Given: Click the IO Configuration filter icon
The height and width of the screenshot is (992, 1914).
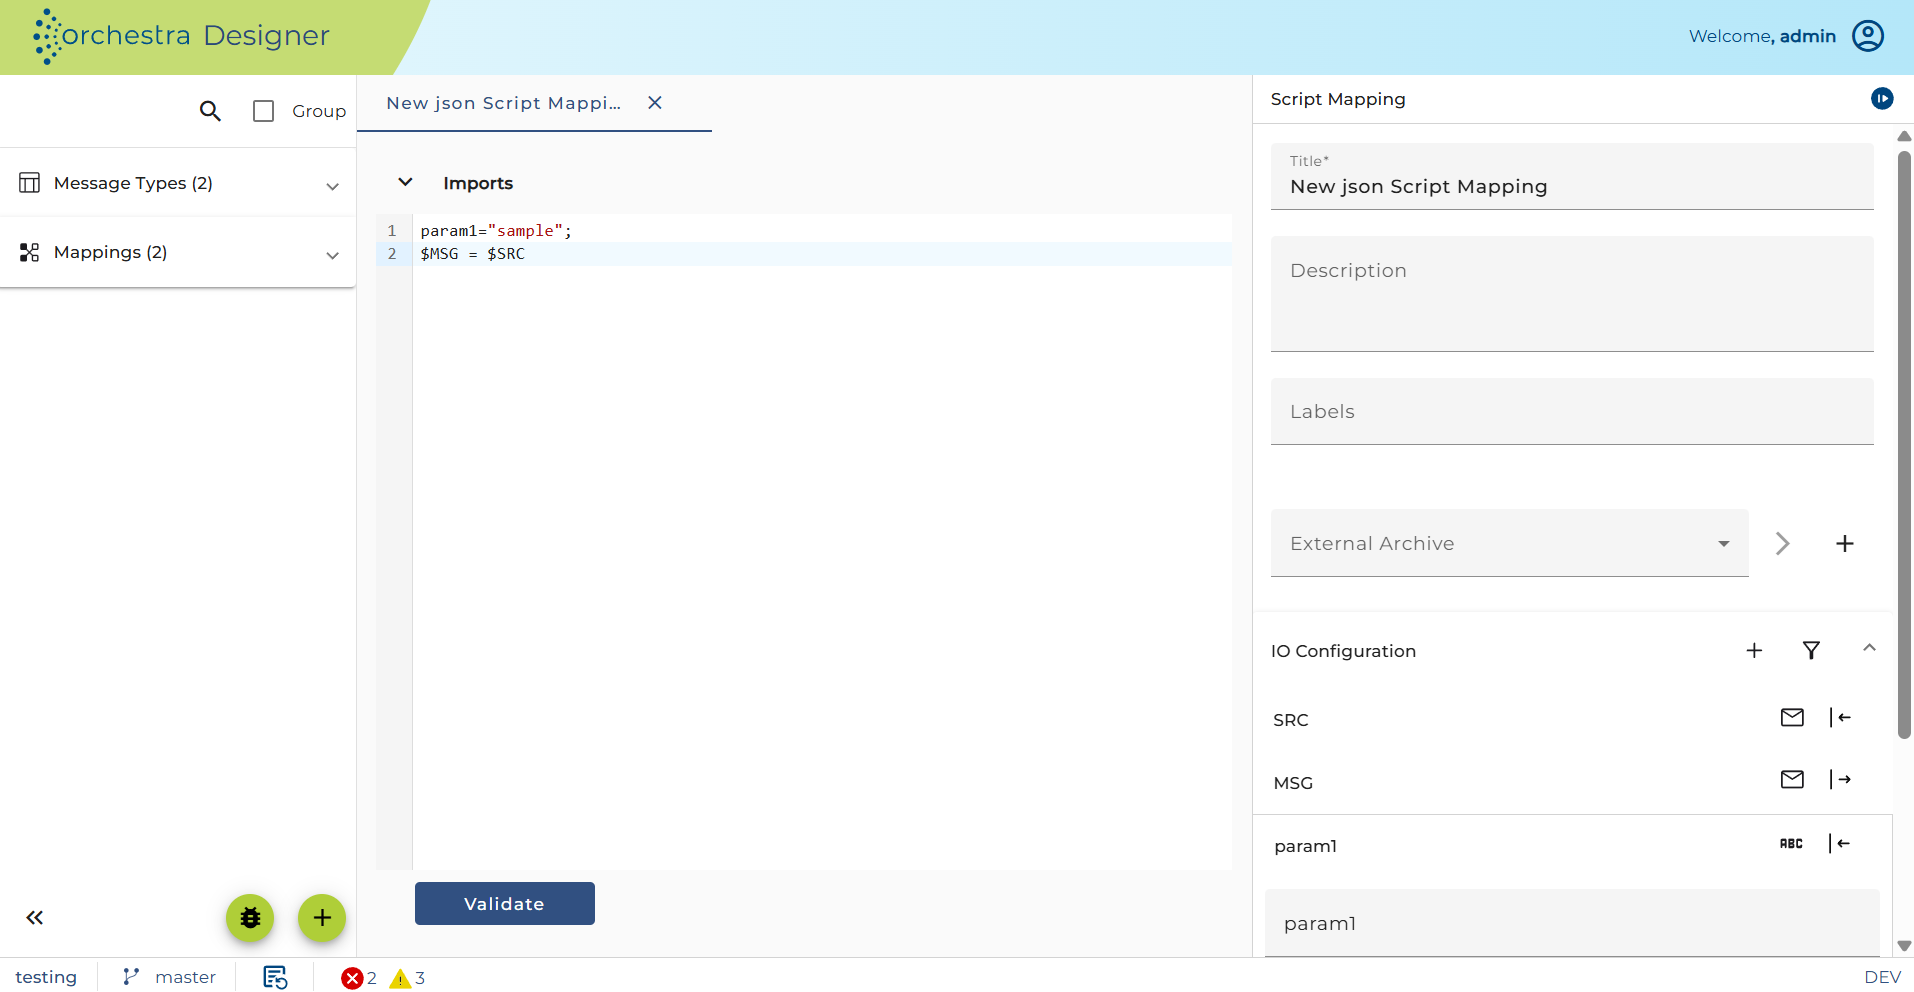Looking at the screenshot, I should [x=1811, y=651].
